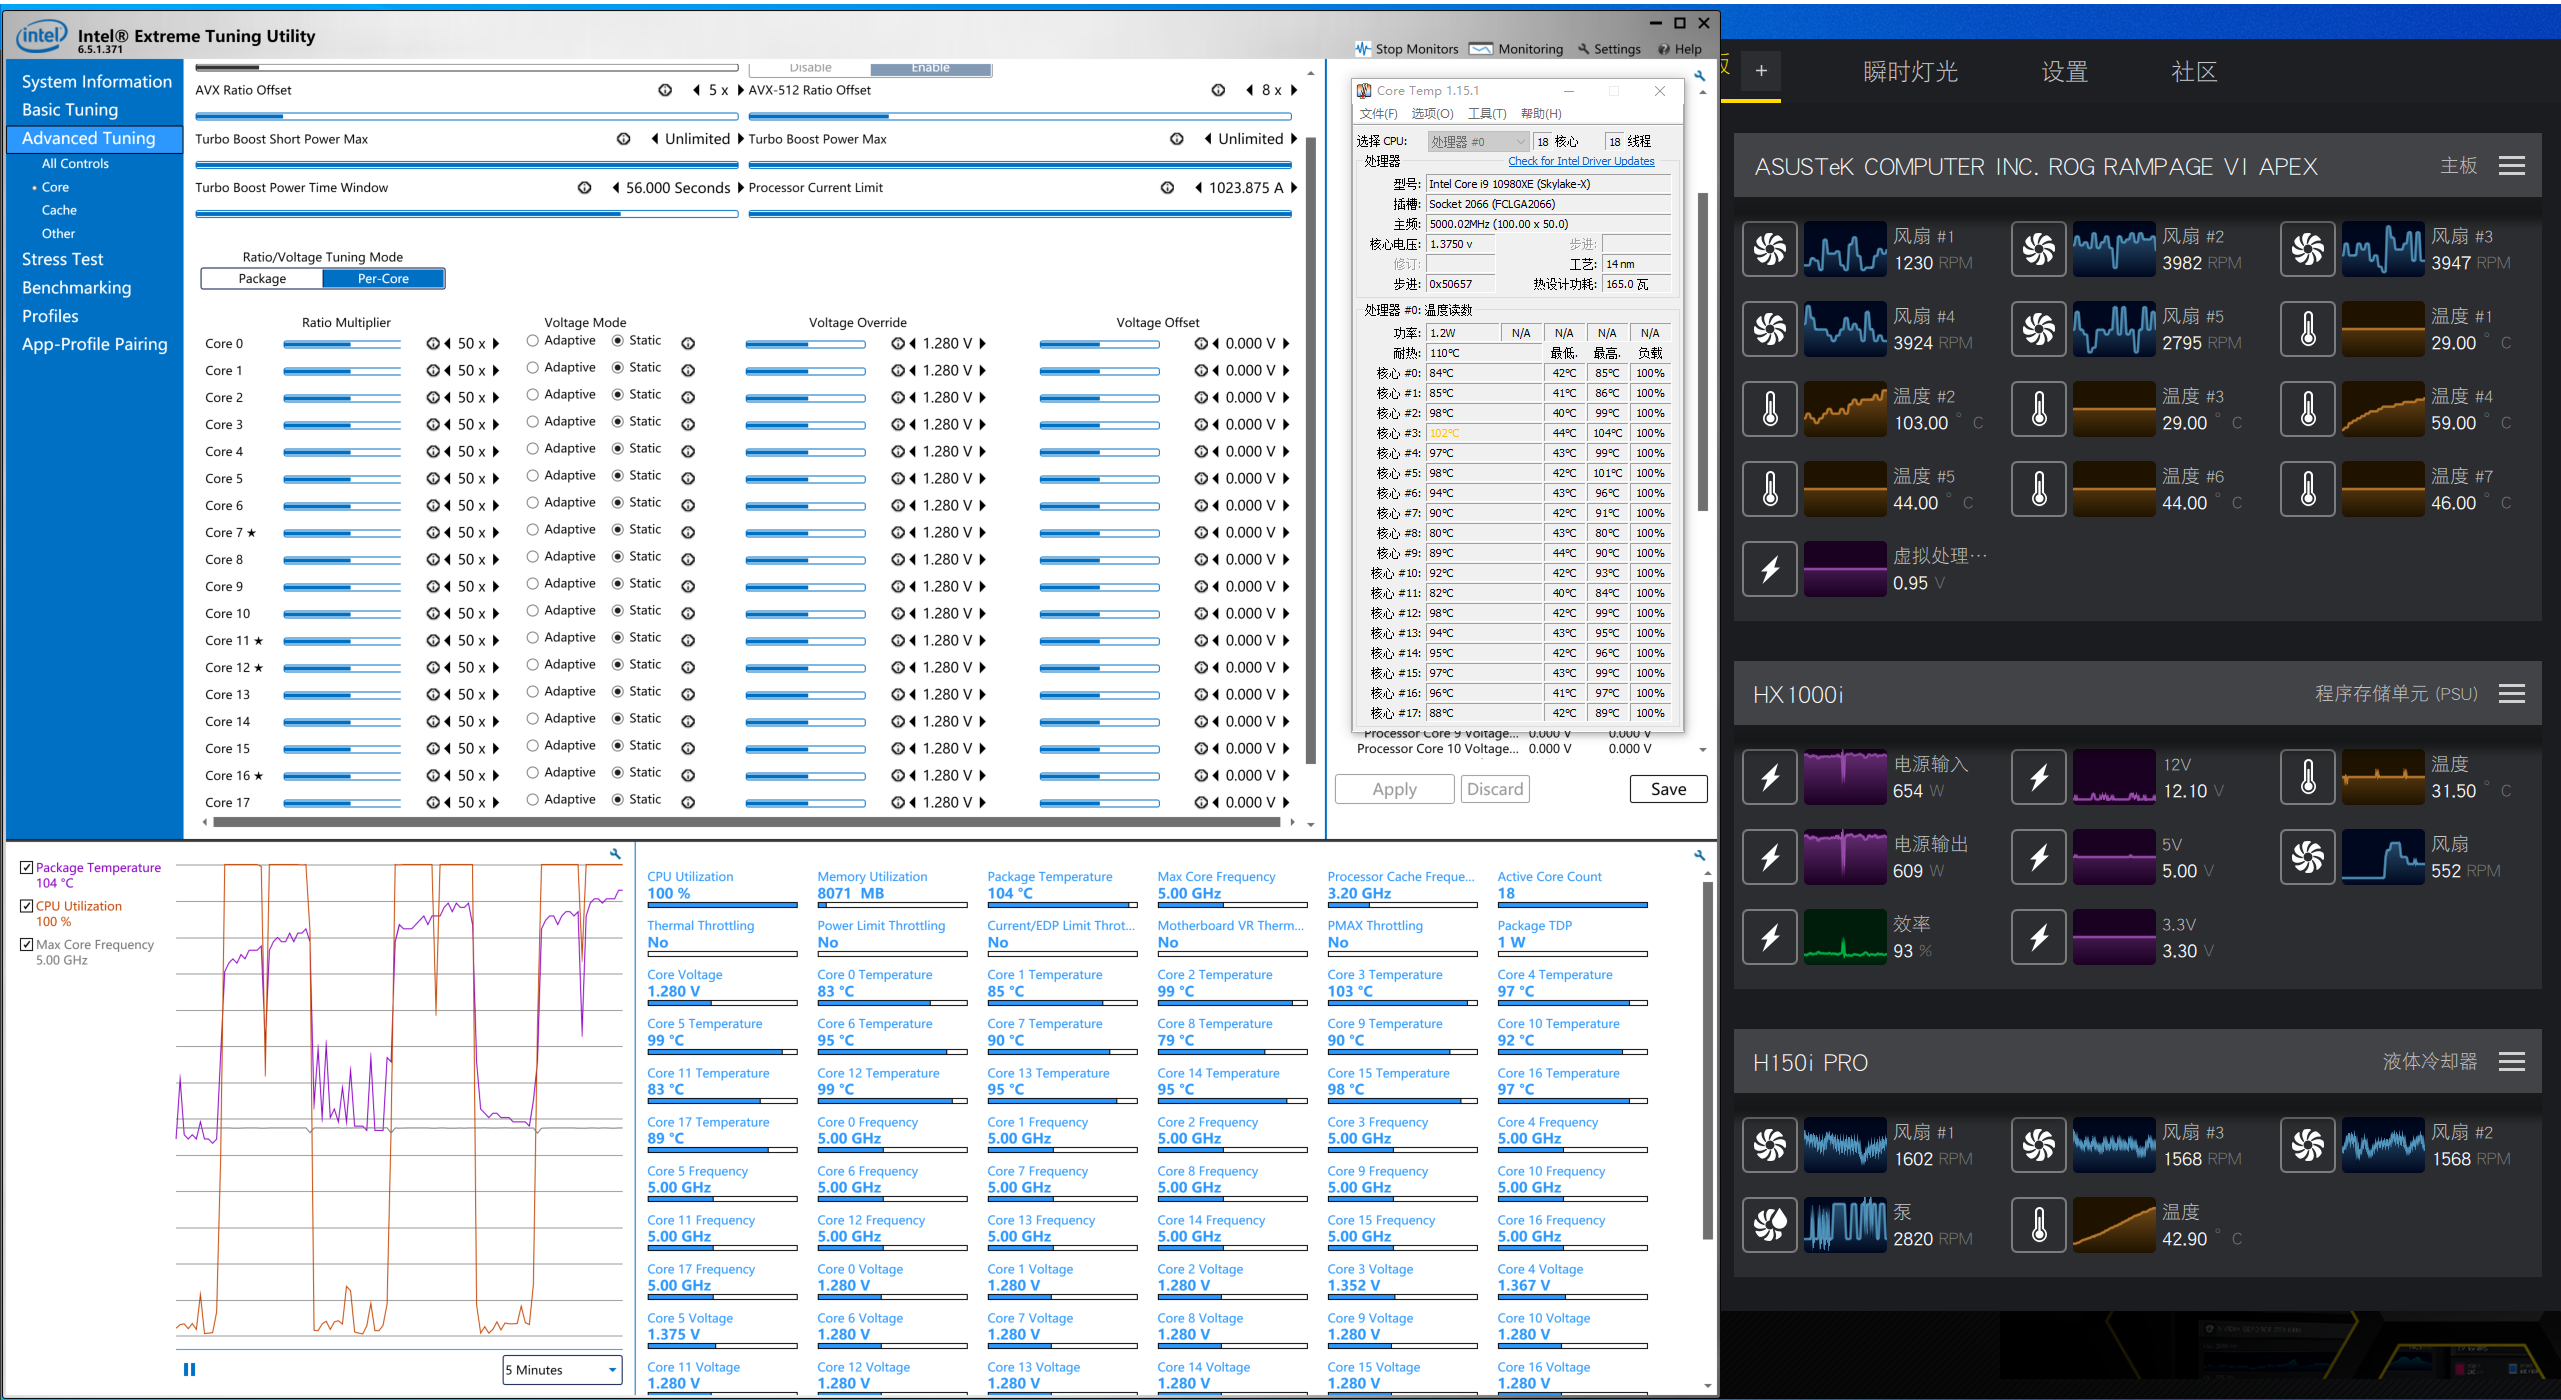Click lightning icon for 12V 12.10 V

coord(2039,777)
